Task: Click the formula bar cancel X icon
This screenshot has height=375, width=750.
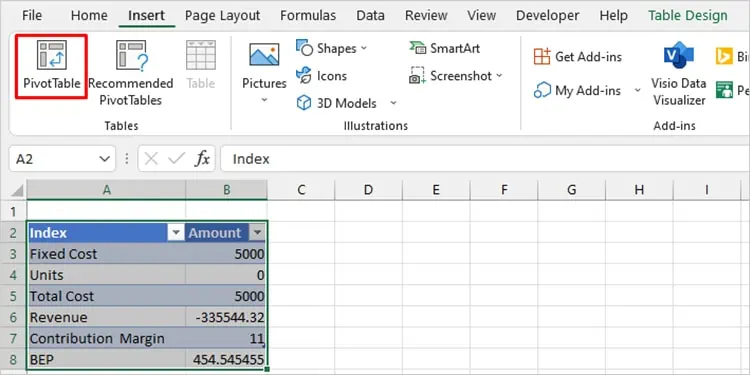Action: [151, 159]
